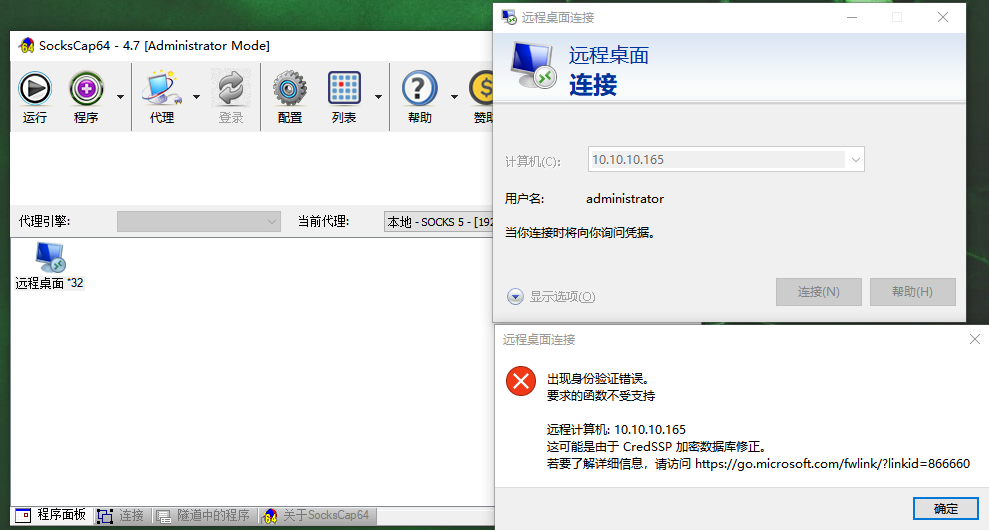
Task: Switch to the 隧道中的程序 tab
Action: 204,516
